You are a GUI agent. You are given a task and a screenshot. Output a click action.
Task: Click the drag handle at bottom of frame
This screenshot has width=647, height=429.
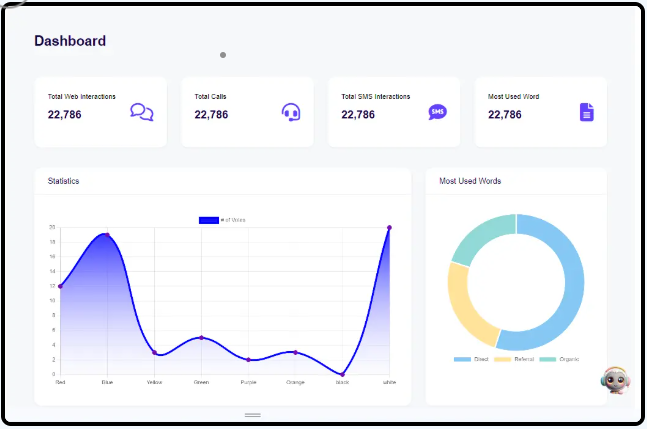253,415
